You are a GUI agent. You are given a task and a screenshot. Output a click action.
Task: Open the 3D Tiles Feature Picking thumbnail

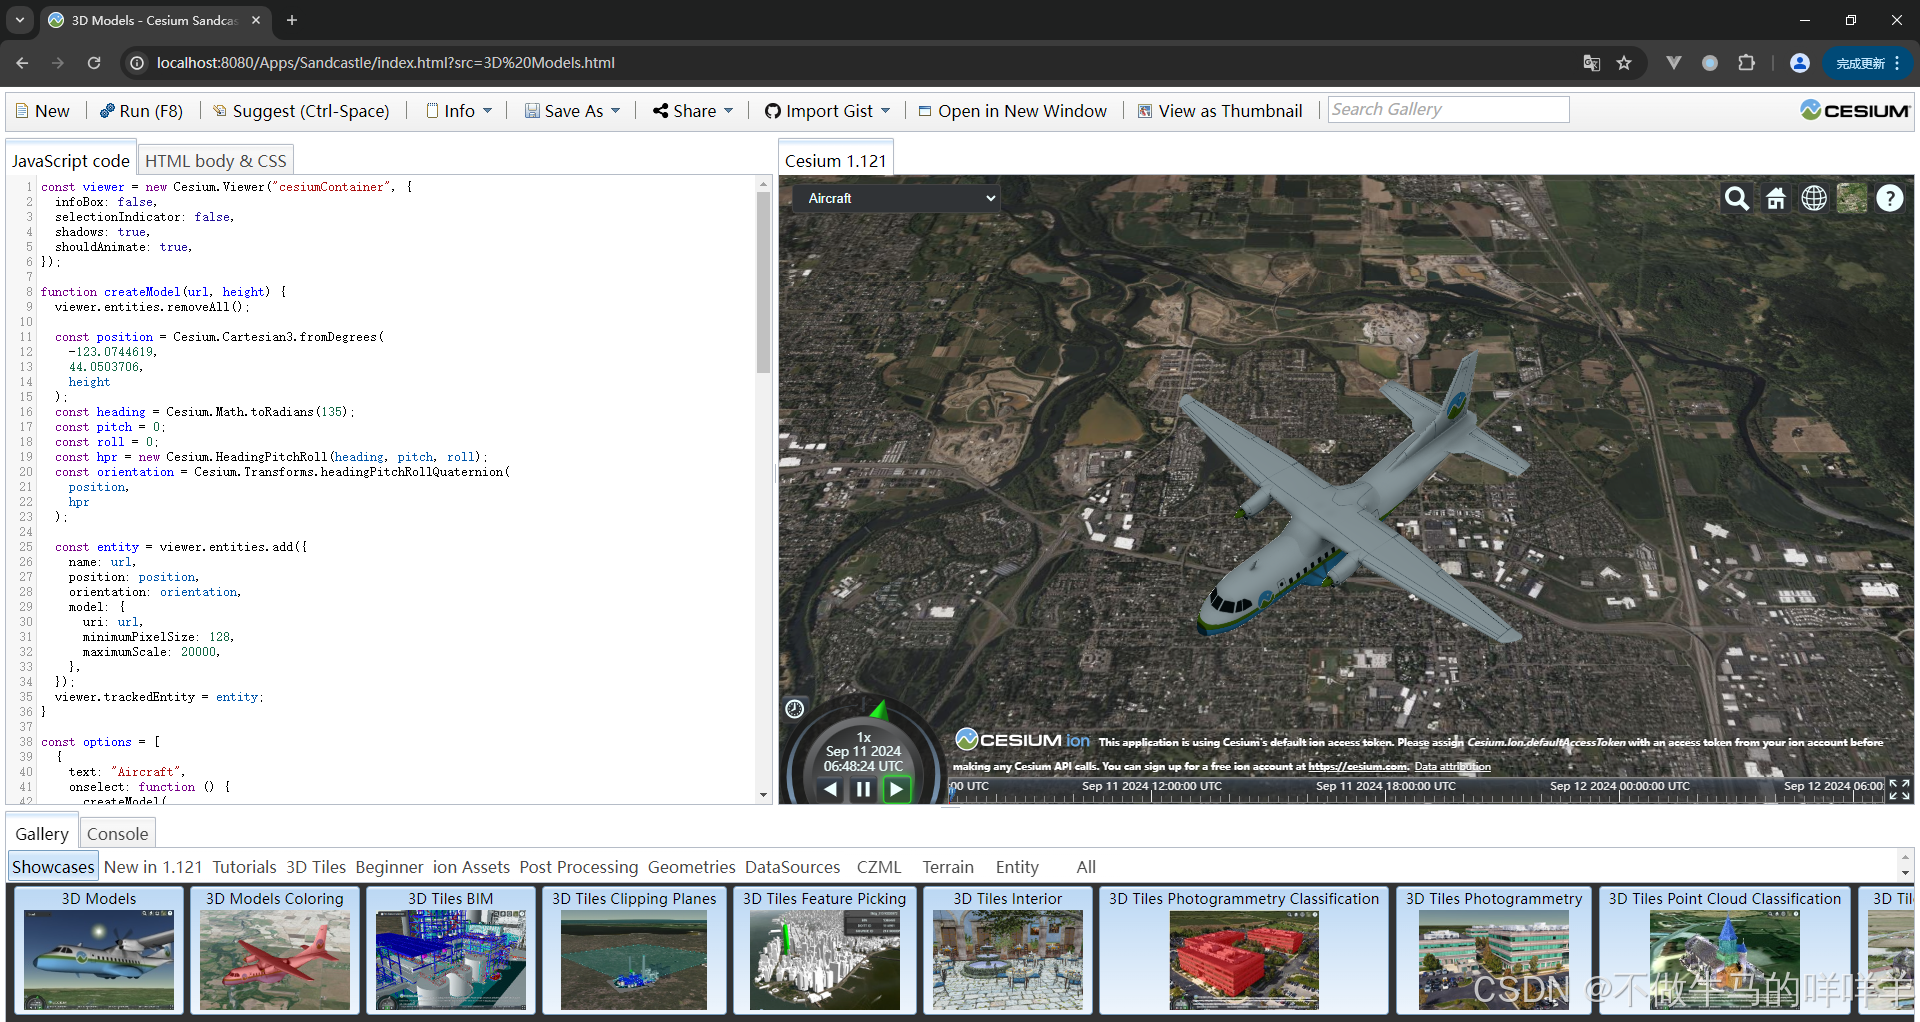pos(825,950)
